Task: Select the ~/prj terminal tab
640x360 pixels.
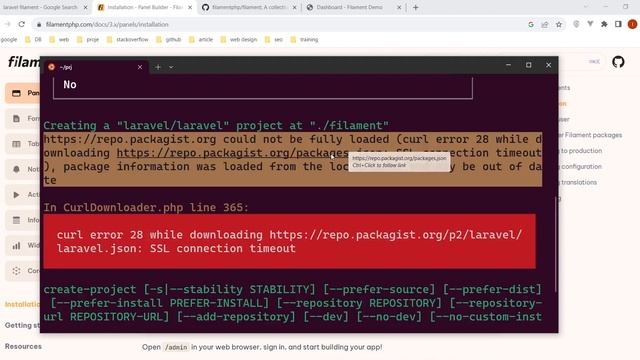Action: (x=96, y=67)
